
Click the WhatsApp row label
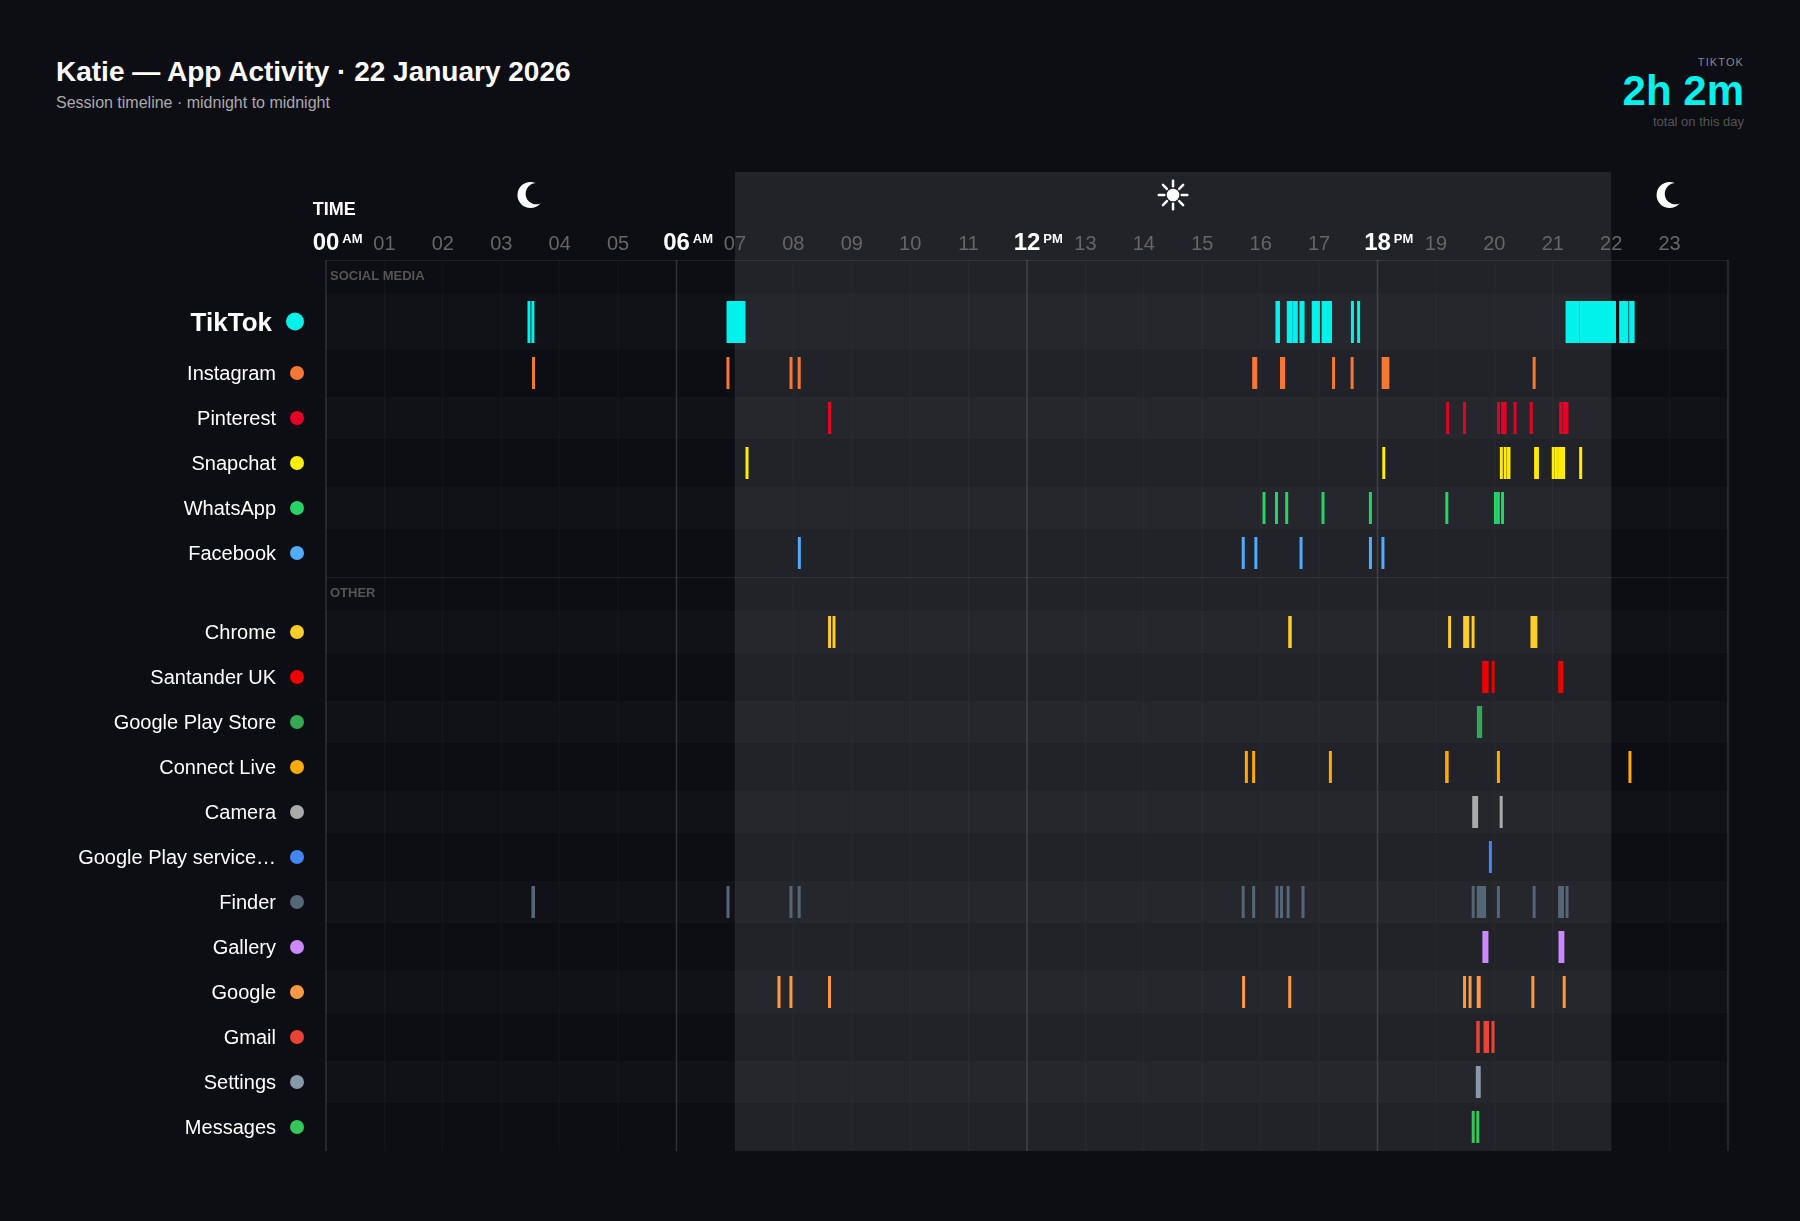[230, 508]
